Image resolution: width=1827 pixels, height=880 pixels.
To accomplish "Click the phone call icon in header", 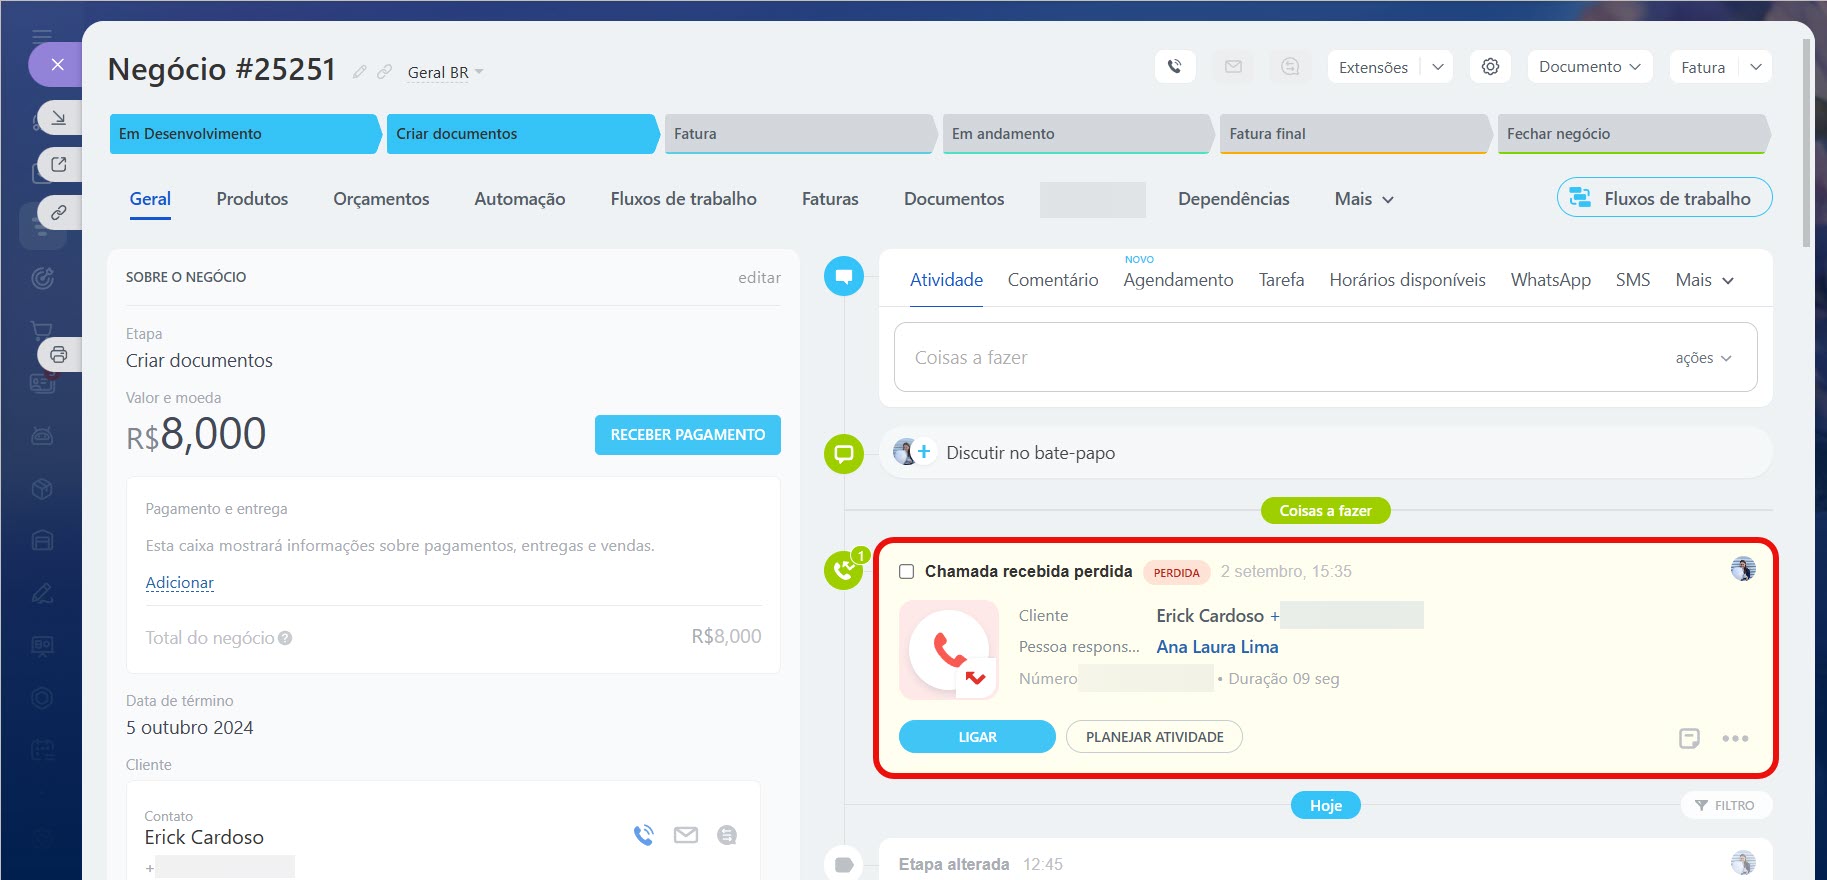I will coord(1174,67).
